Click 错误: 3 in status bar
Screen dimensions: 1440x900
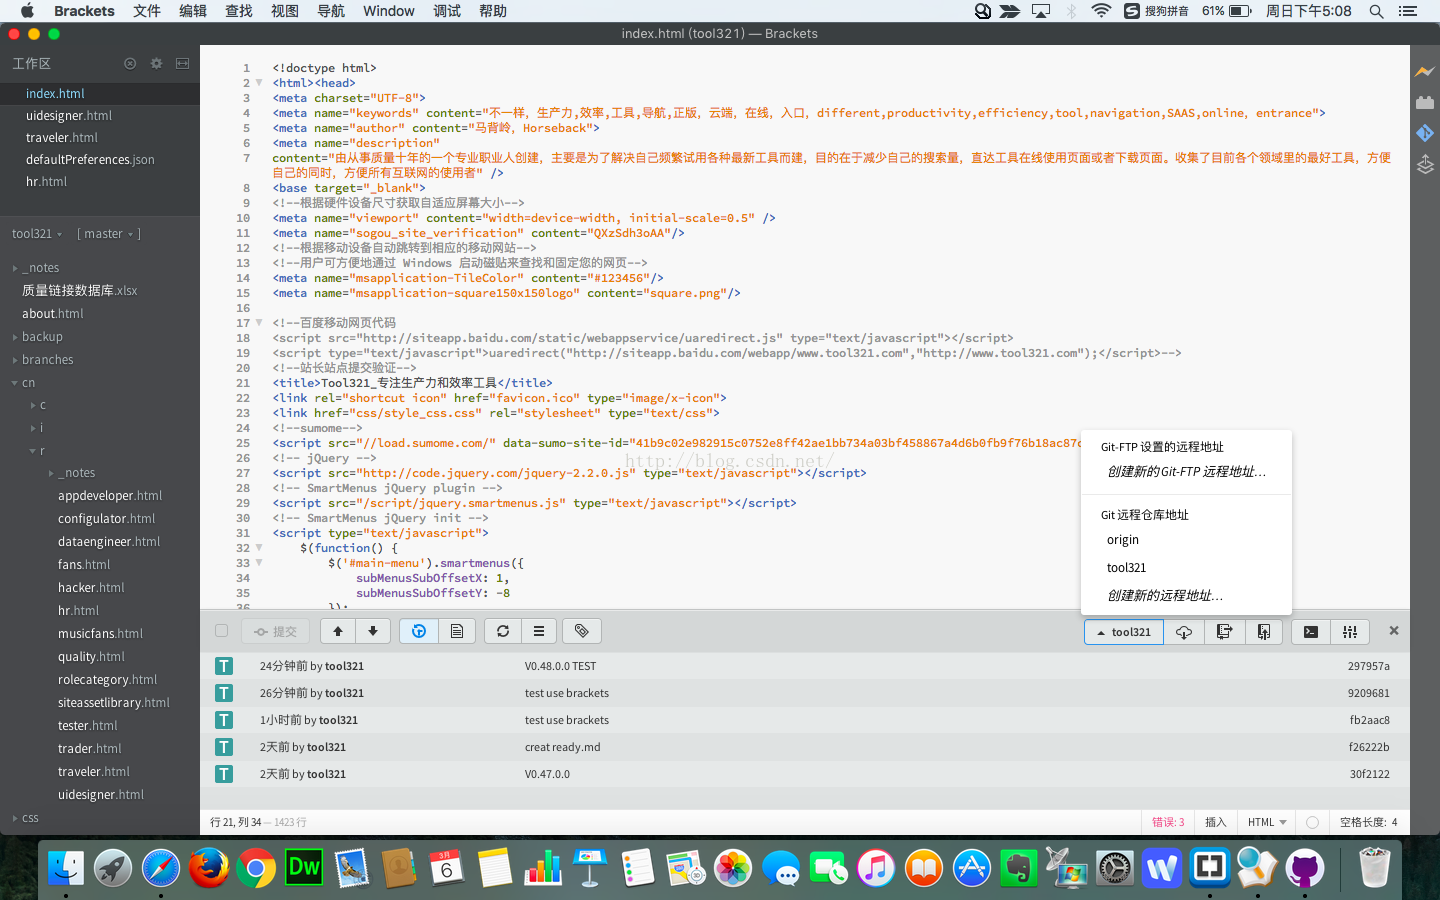pos(1168,822)
